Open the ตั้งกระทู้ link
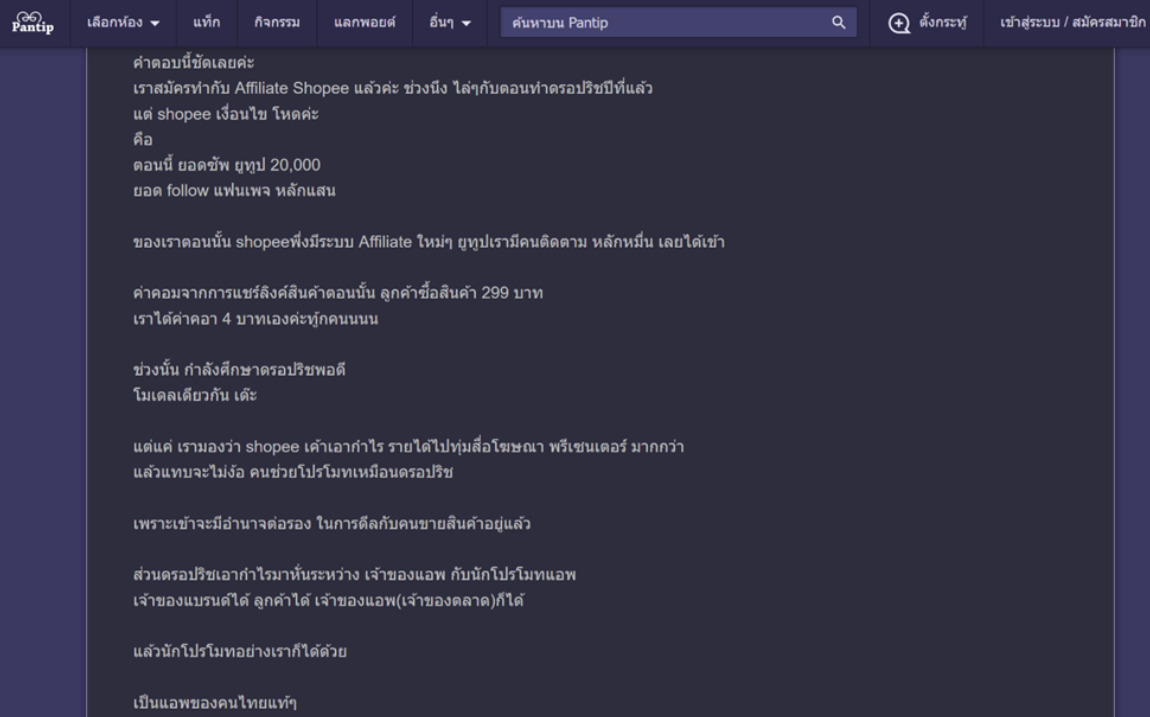1150x717 pixels. (942, 23)
